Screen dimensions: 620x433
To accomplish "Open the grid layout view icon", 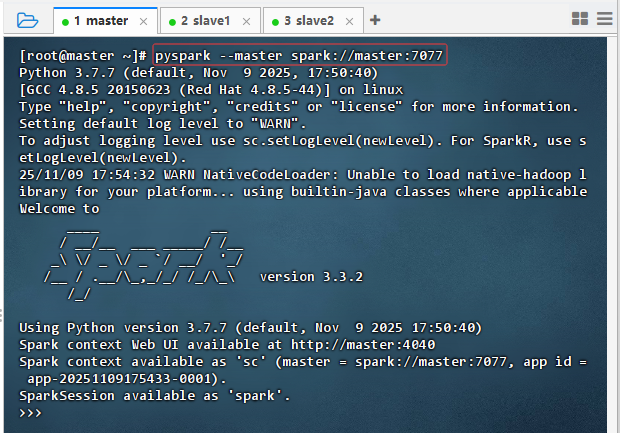I will [x=580, y=18].
